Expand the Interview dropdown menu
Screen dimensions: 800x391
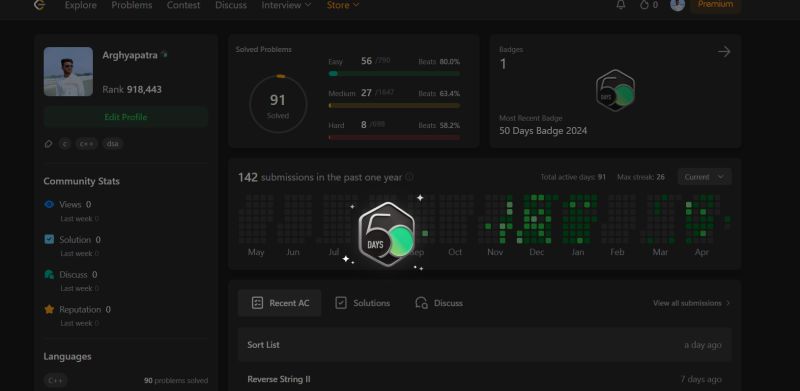[286, 5]
